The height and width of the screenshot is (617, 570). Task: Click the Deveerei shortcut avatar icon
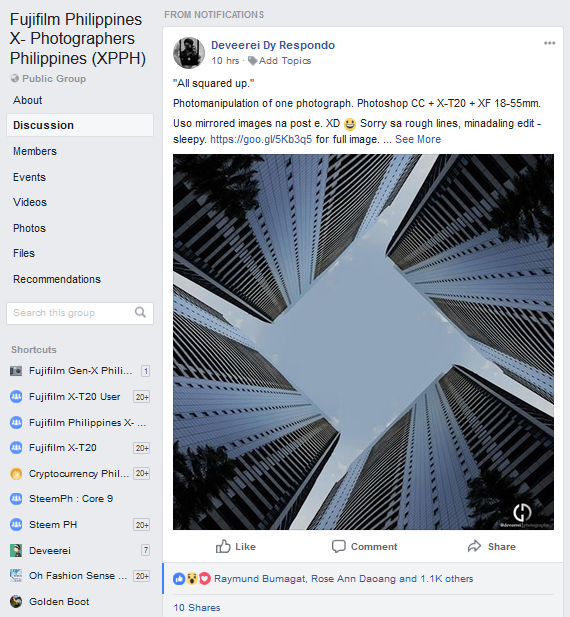click(x=16, y=550)
